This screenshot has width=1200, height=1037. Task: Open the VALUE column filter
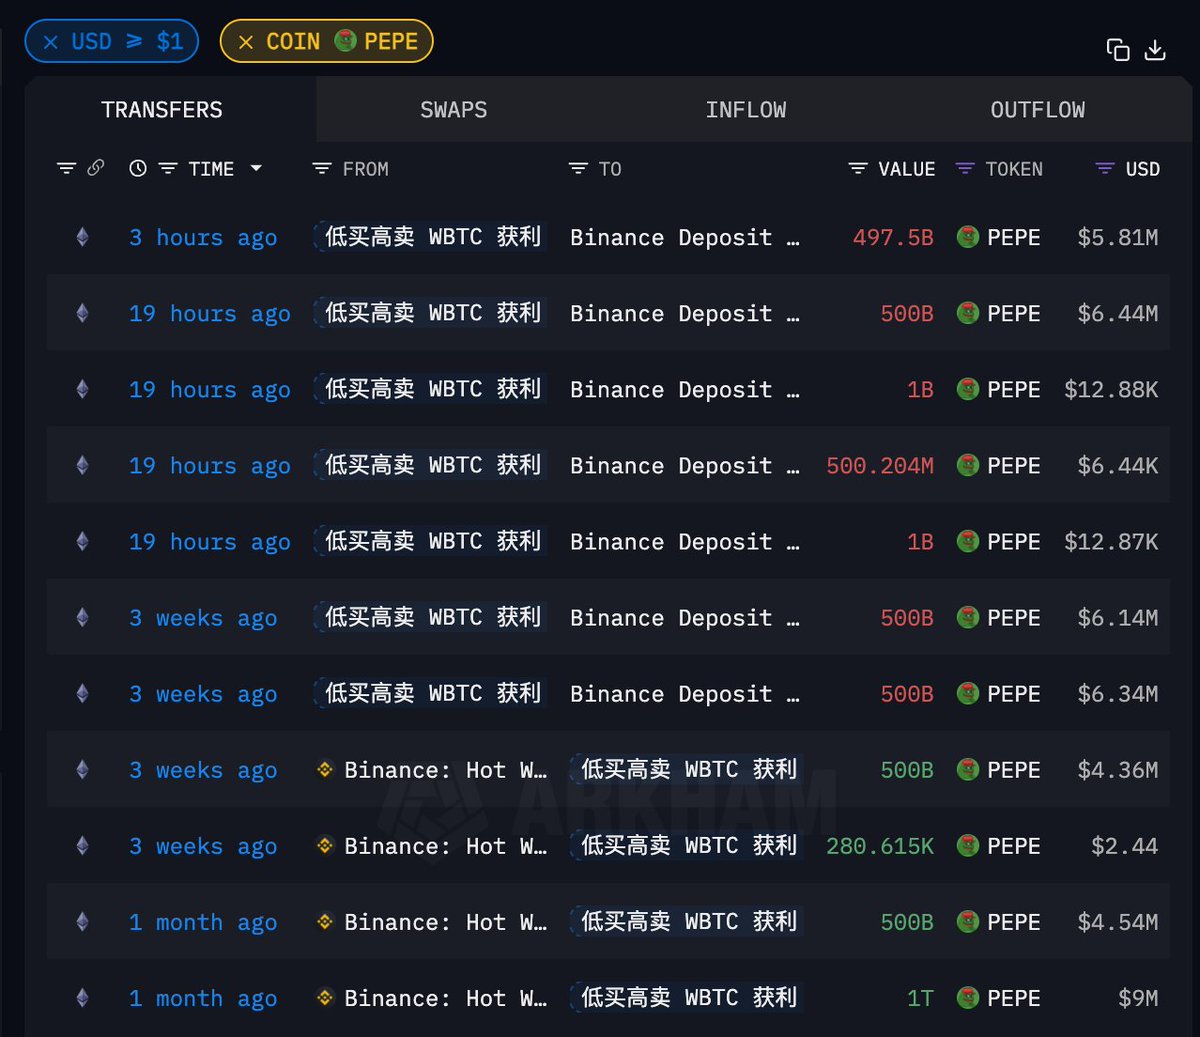(858, 169)
